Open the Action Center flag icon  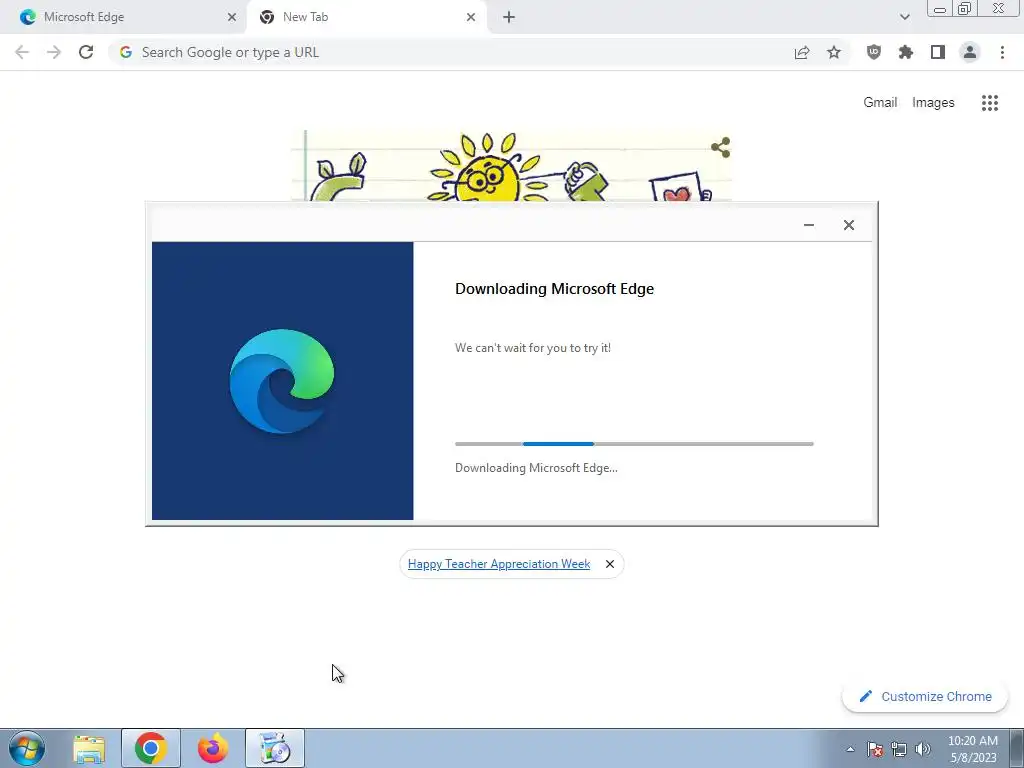pos(875,749)
